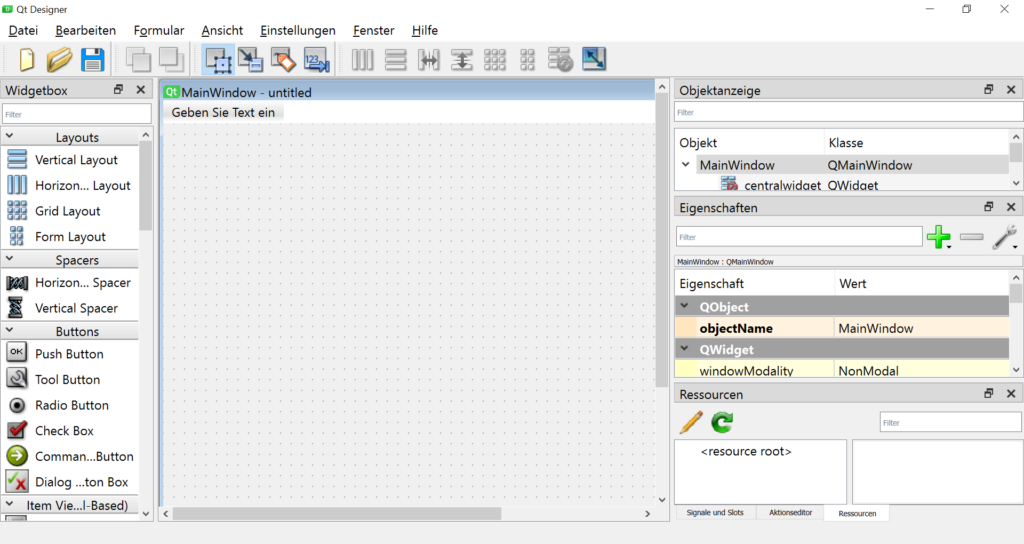The image size is (1024, 544).
Task: Select Vertical Layout in Widgetbox
Action: [69, 160]
